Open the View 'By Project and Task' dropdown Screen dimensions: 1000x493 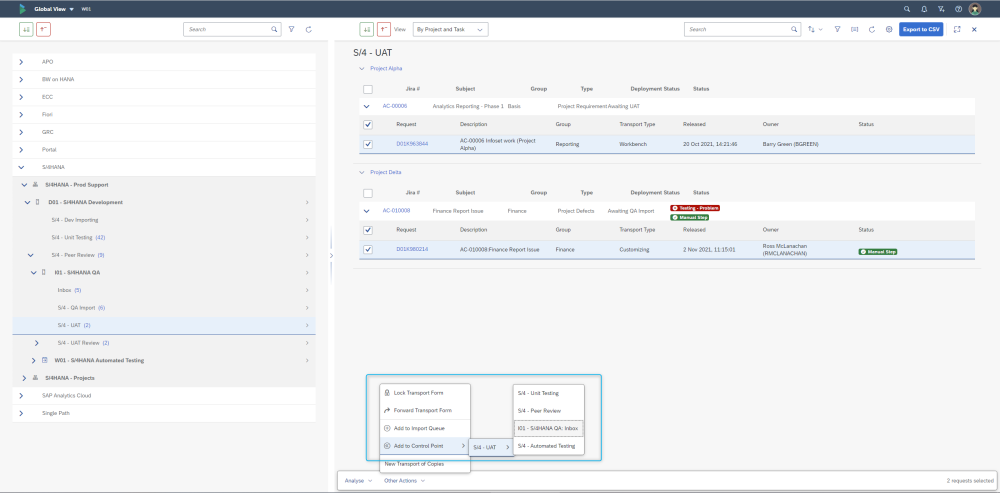pos(450,30)
